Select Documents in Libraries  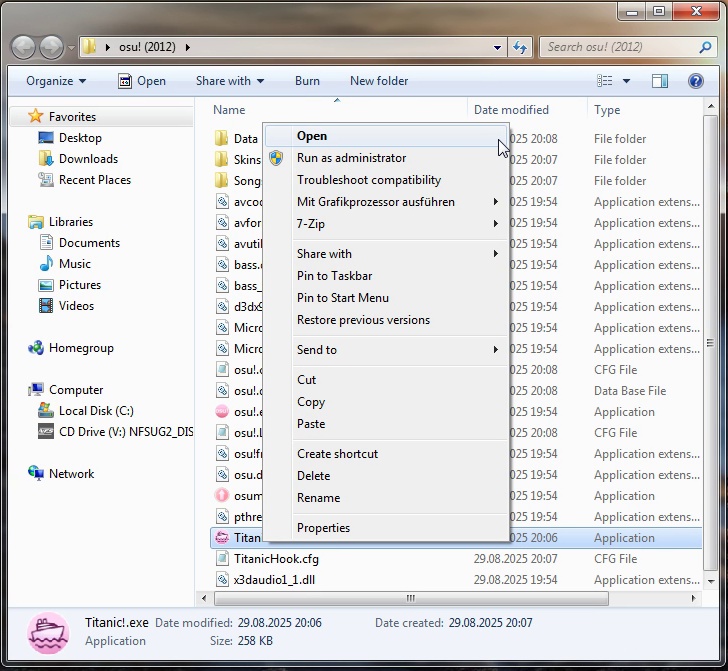(89, 242)
